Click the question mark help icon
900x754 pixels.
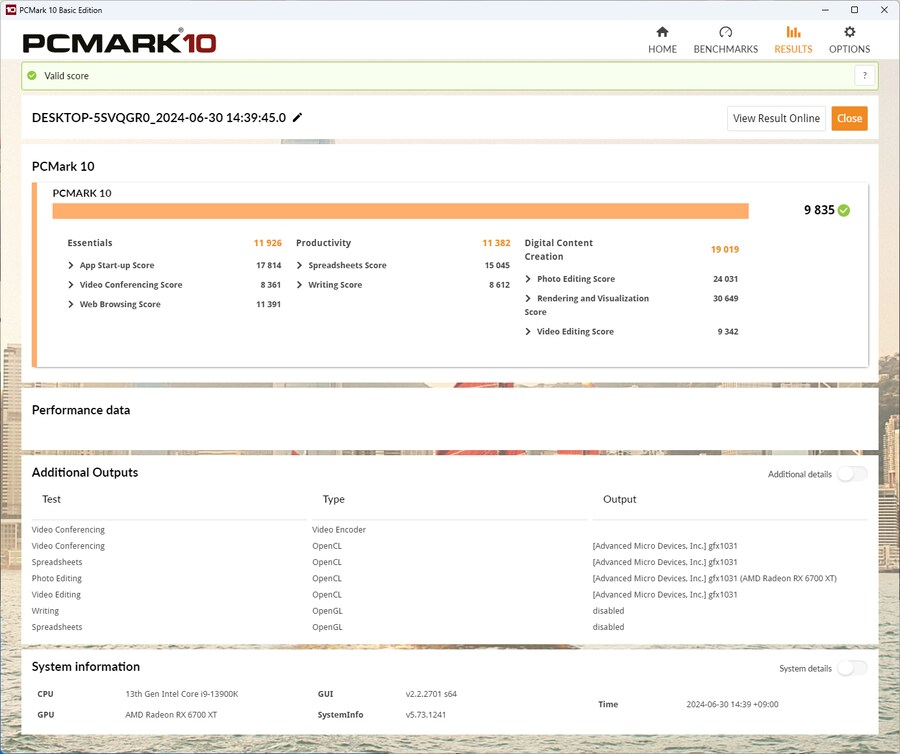tap(864, 76)
